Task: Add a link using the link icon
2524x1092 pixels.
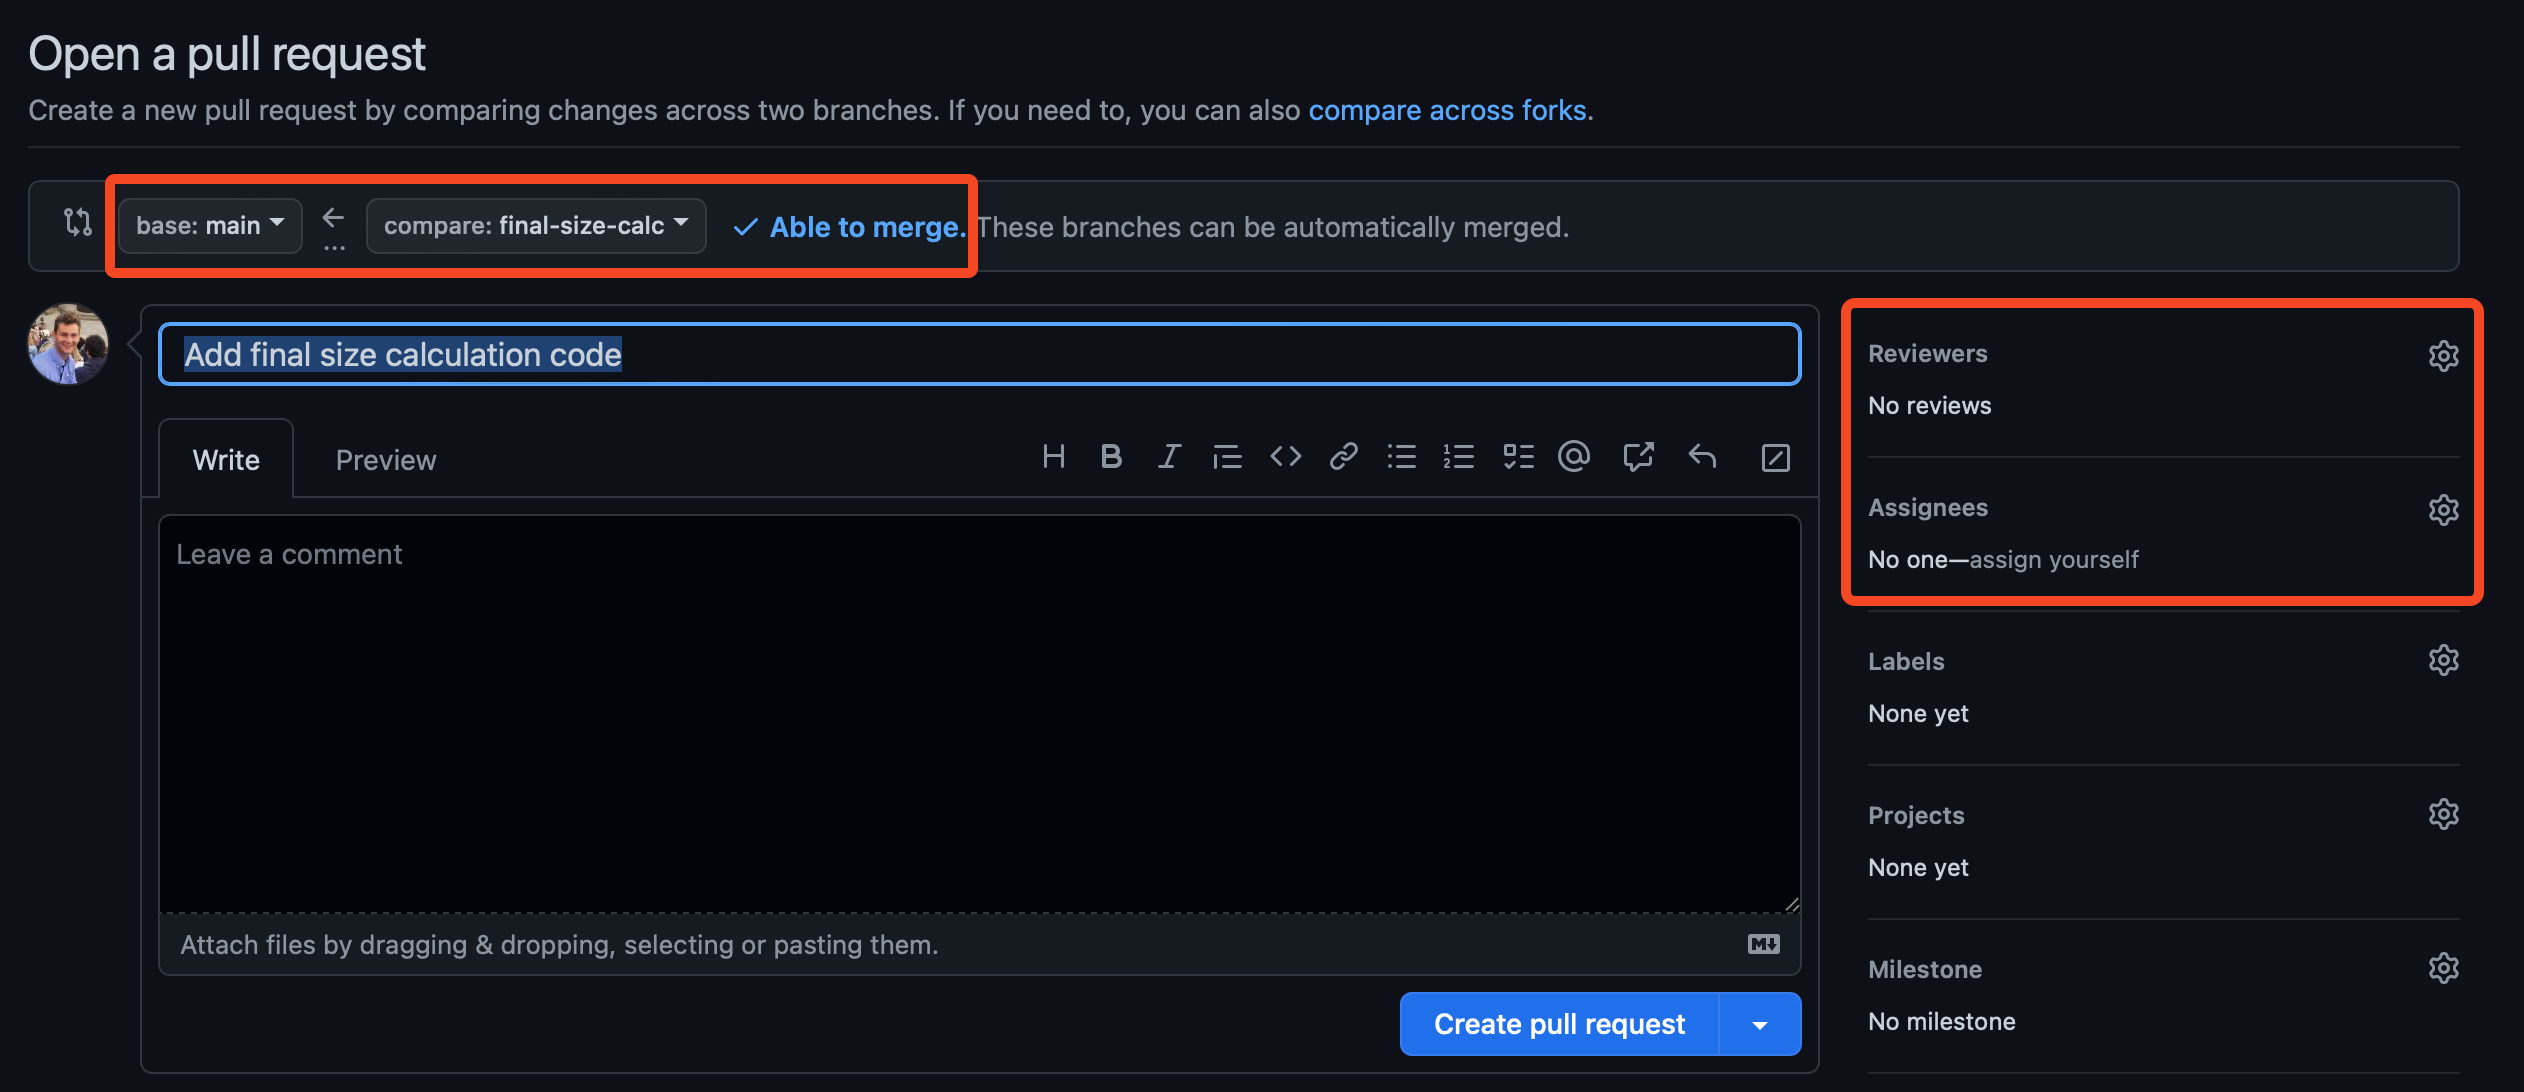Action: pyautogui.click(x=1343, y=457)
